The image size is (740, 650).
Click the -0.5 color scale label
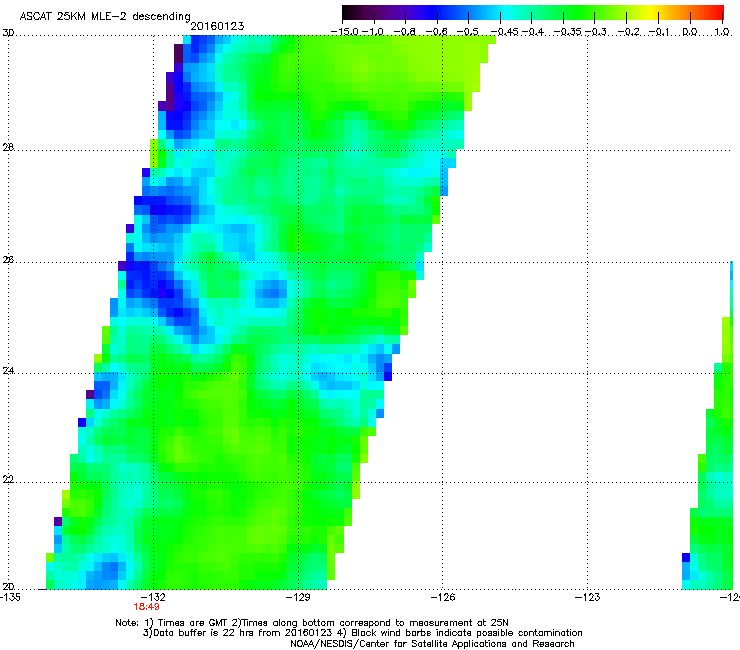click(468, 32)
